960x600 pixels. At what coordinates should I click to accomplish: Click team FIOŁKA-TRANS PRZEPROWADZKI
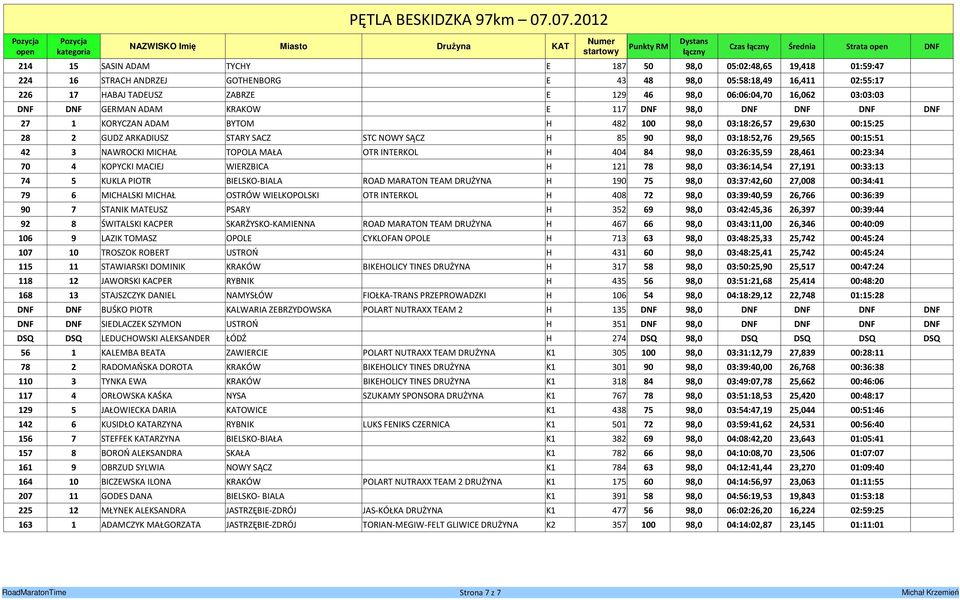point(424,295)
